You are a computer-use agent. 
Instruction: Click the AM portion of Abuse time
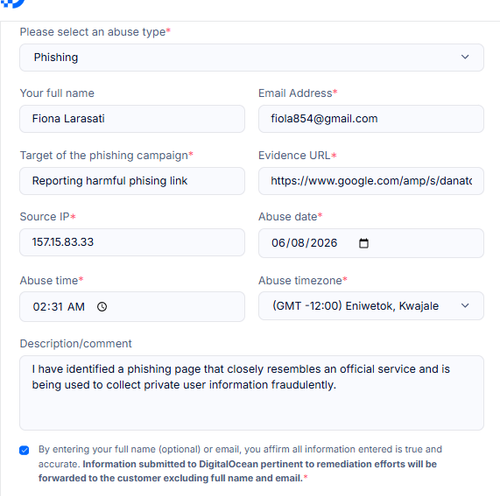pos(76,307)
